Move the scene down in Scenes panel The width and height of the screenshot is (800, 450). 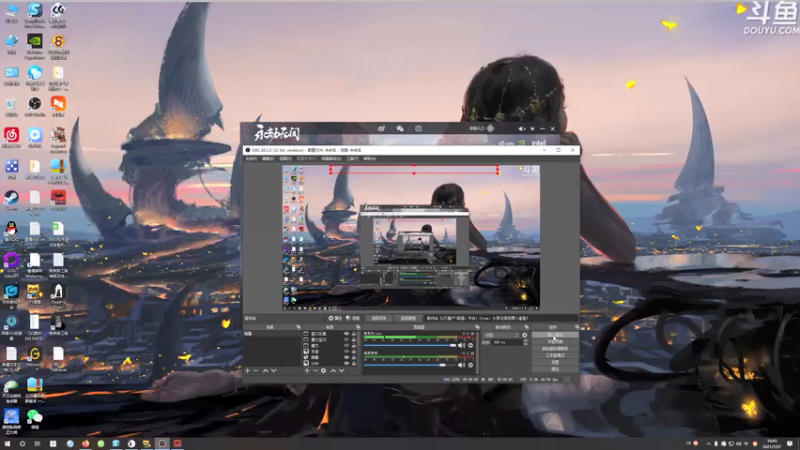pyautogui.click(x=273, y=370)
